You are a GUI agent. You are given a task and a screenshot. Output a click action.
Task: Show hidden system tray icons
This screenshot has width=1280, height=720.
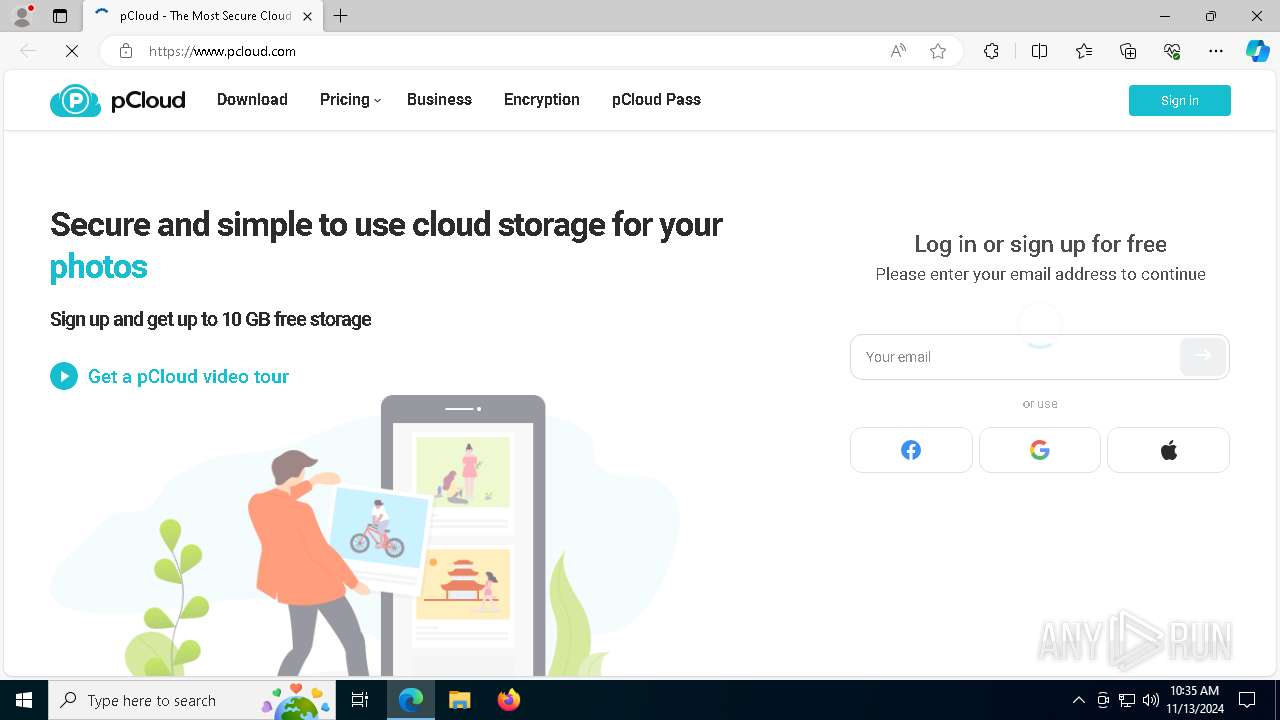pyautogui.click(x=1078, y=700)
